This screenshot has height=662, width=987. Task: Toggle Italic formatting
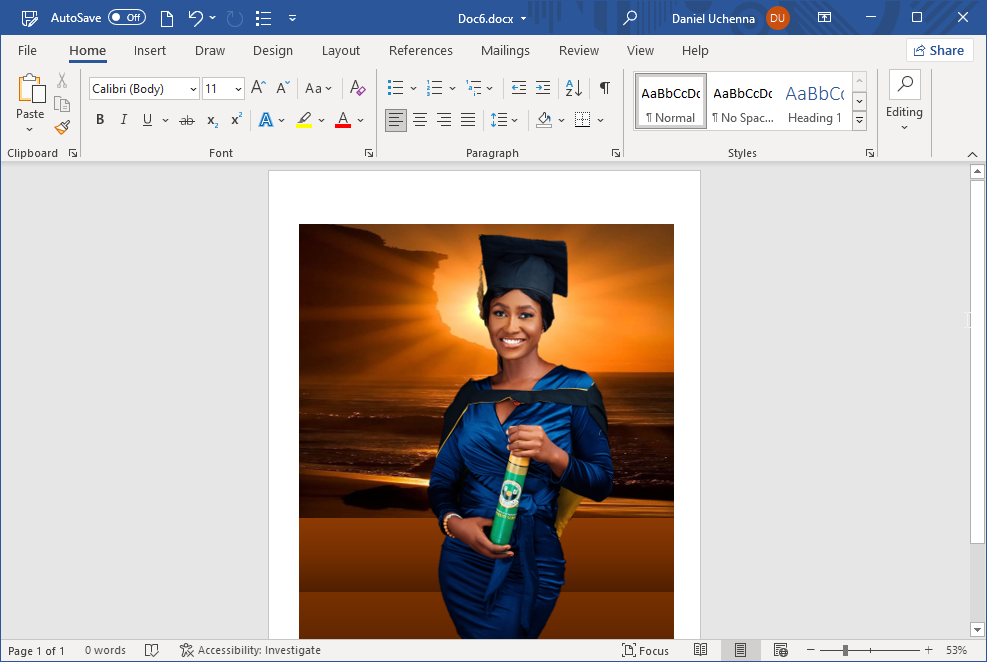(x=124, y=120)
